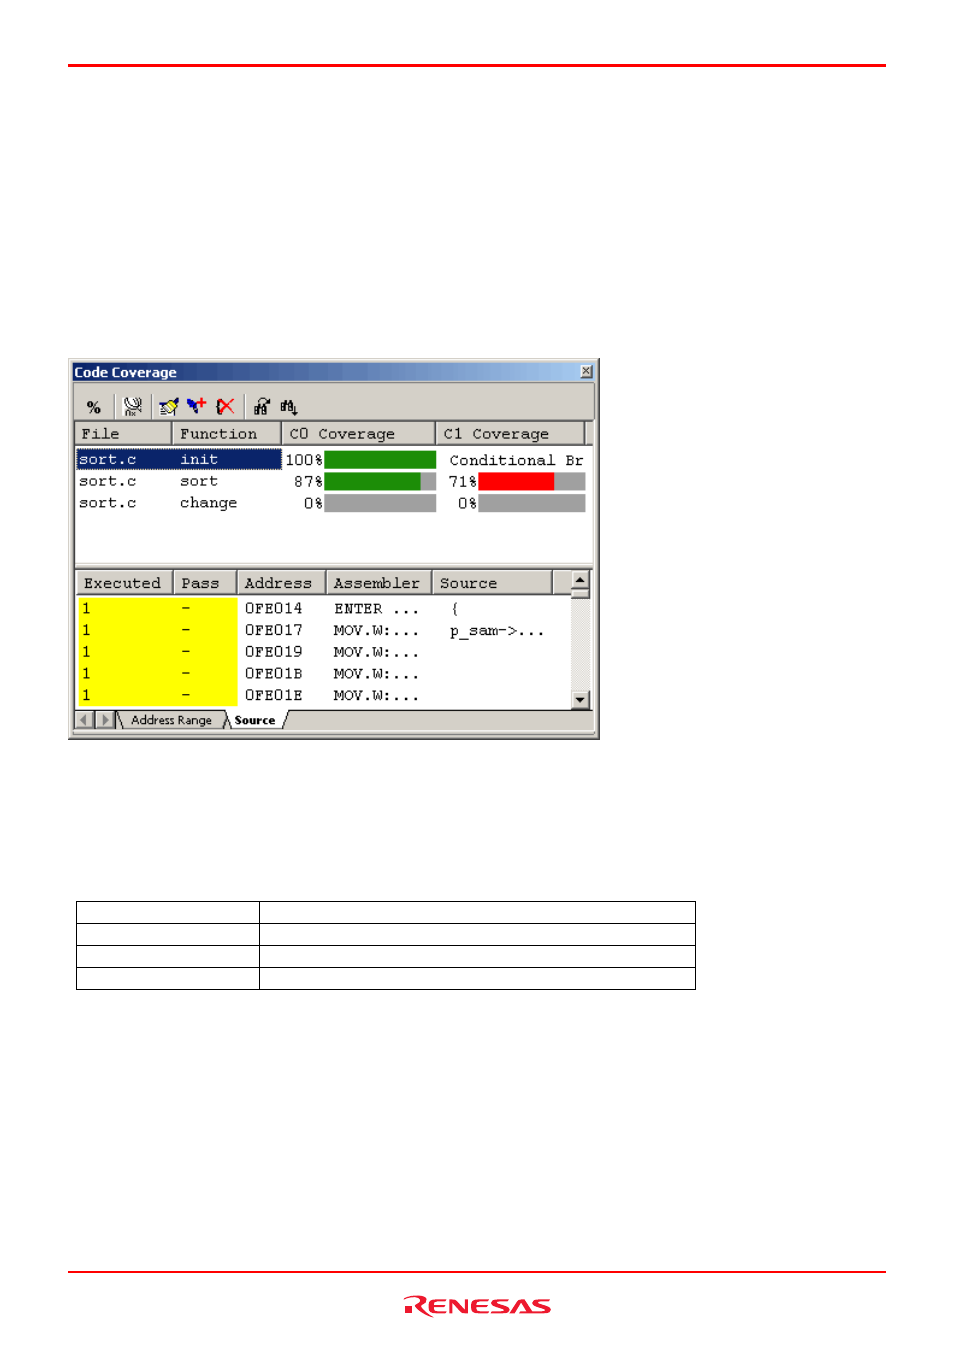Click the scrollbar down arrow
The image size is (954, 1350).
click(x=580, y=700)
